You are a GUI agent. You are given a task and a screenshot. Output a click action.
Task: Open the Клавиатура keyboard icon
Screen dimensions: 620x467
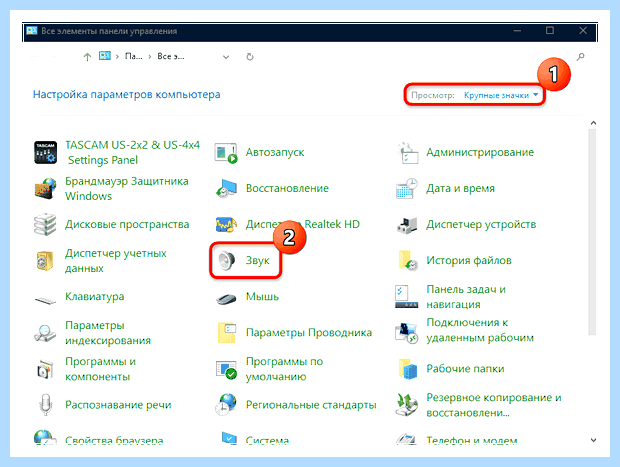(45, 300)
